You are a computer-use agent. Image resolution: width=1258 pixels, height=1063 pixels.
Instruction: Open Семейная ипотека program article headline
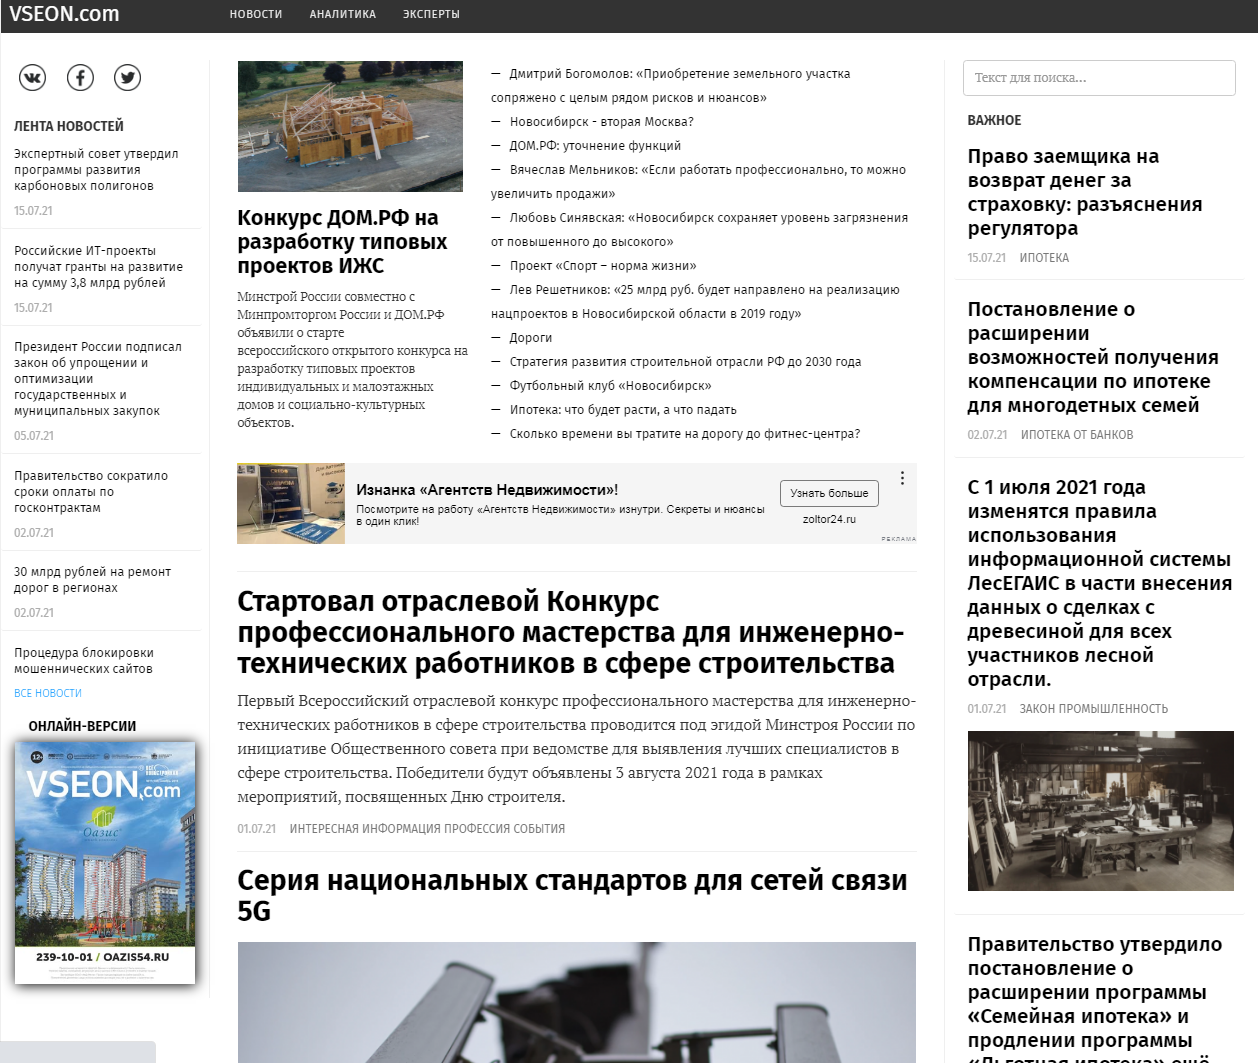1095,997
